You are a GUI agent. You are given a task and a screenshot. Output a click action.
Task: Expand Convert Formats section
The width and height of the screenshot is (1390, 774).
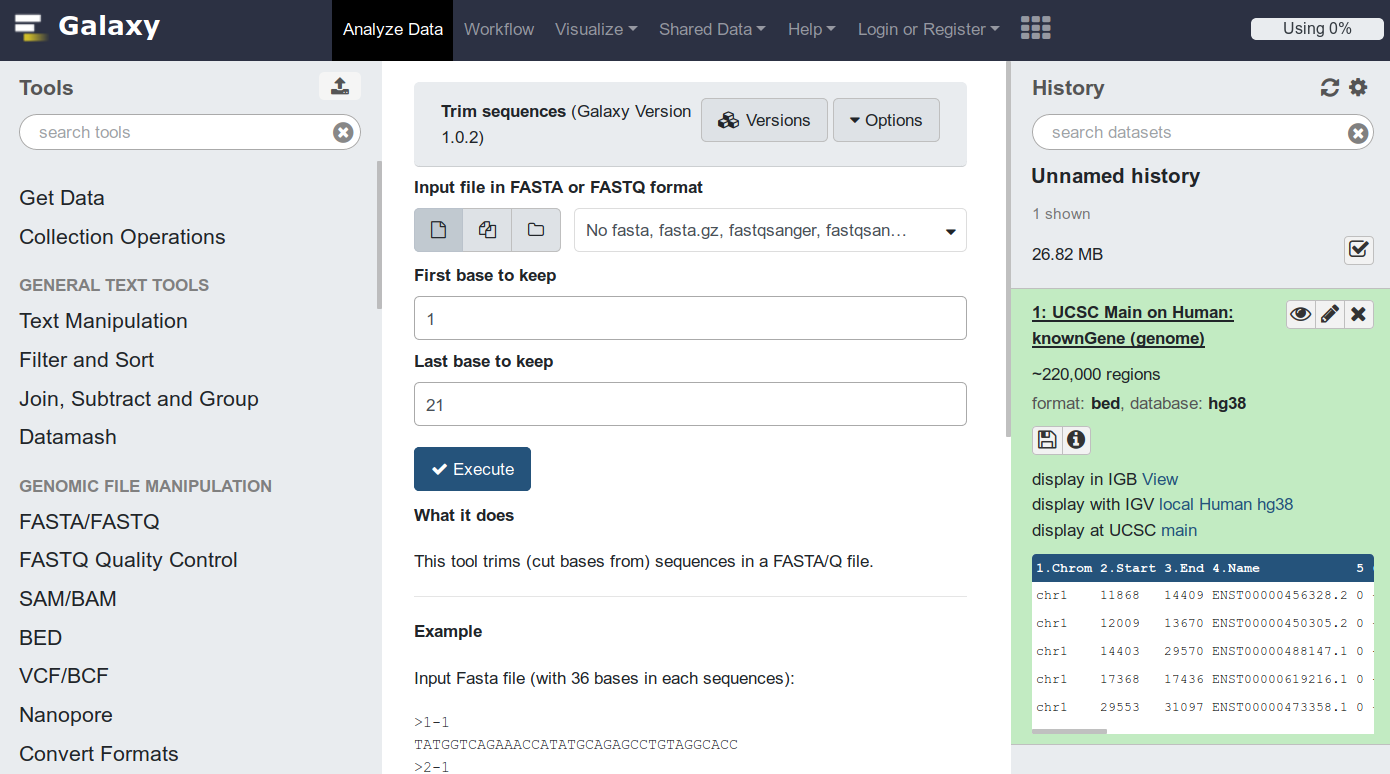(99, 754)
